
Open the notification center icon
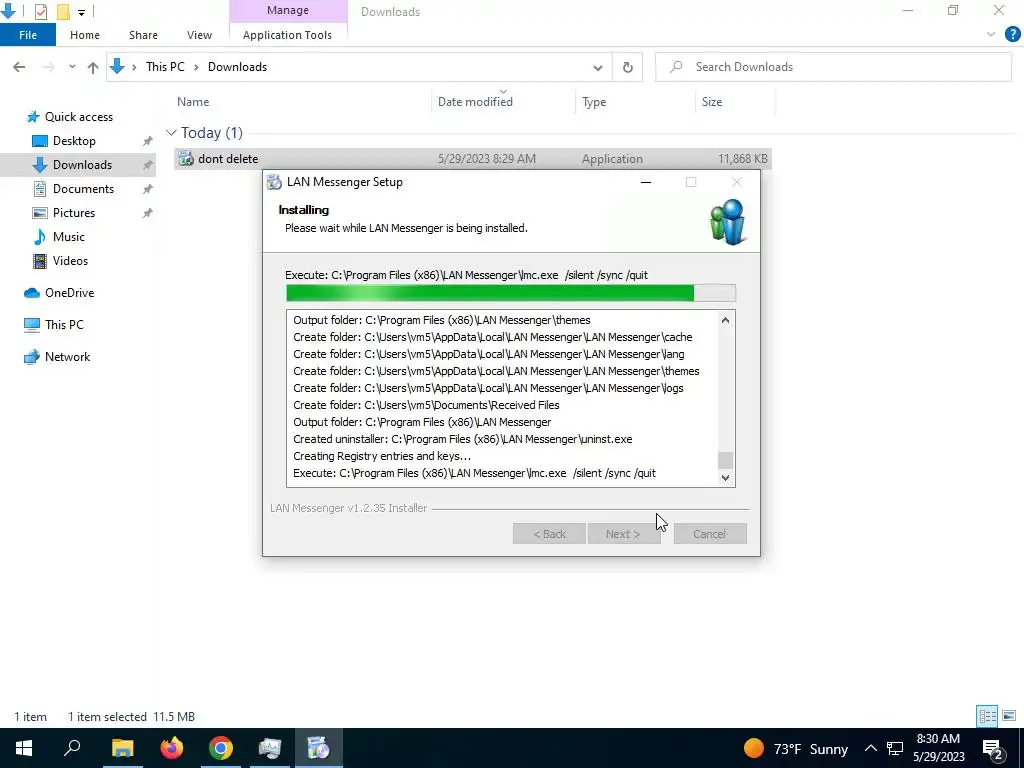click(x=993, y=748)
